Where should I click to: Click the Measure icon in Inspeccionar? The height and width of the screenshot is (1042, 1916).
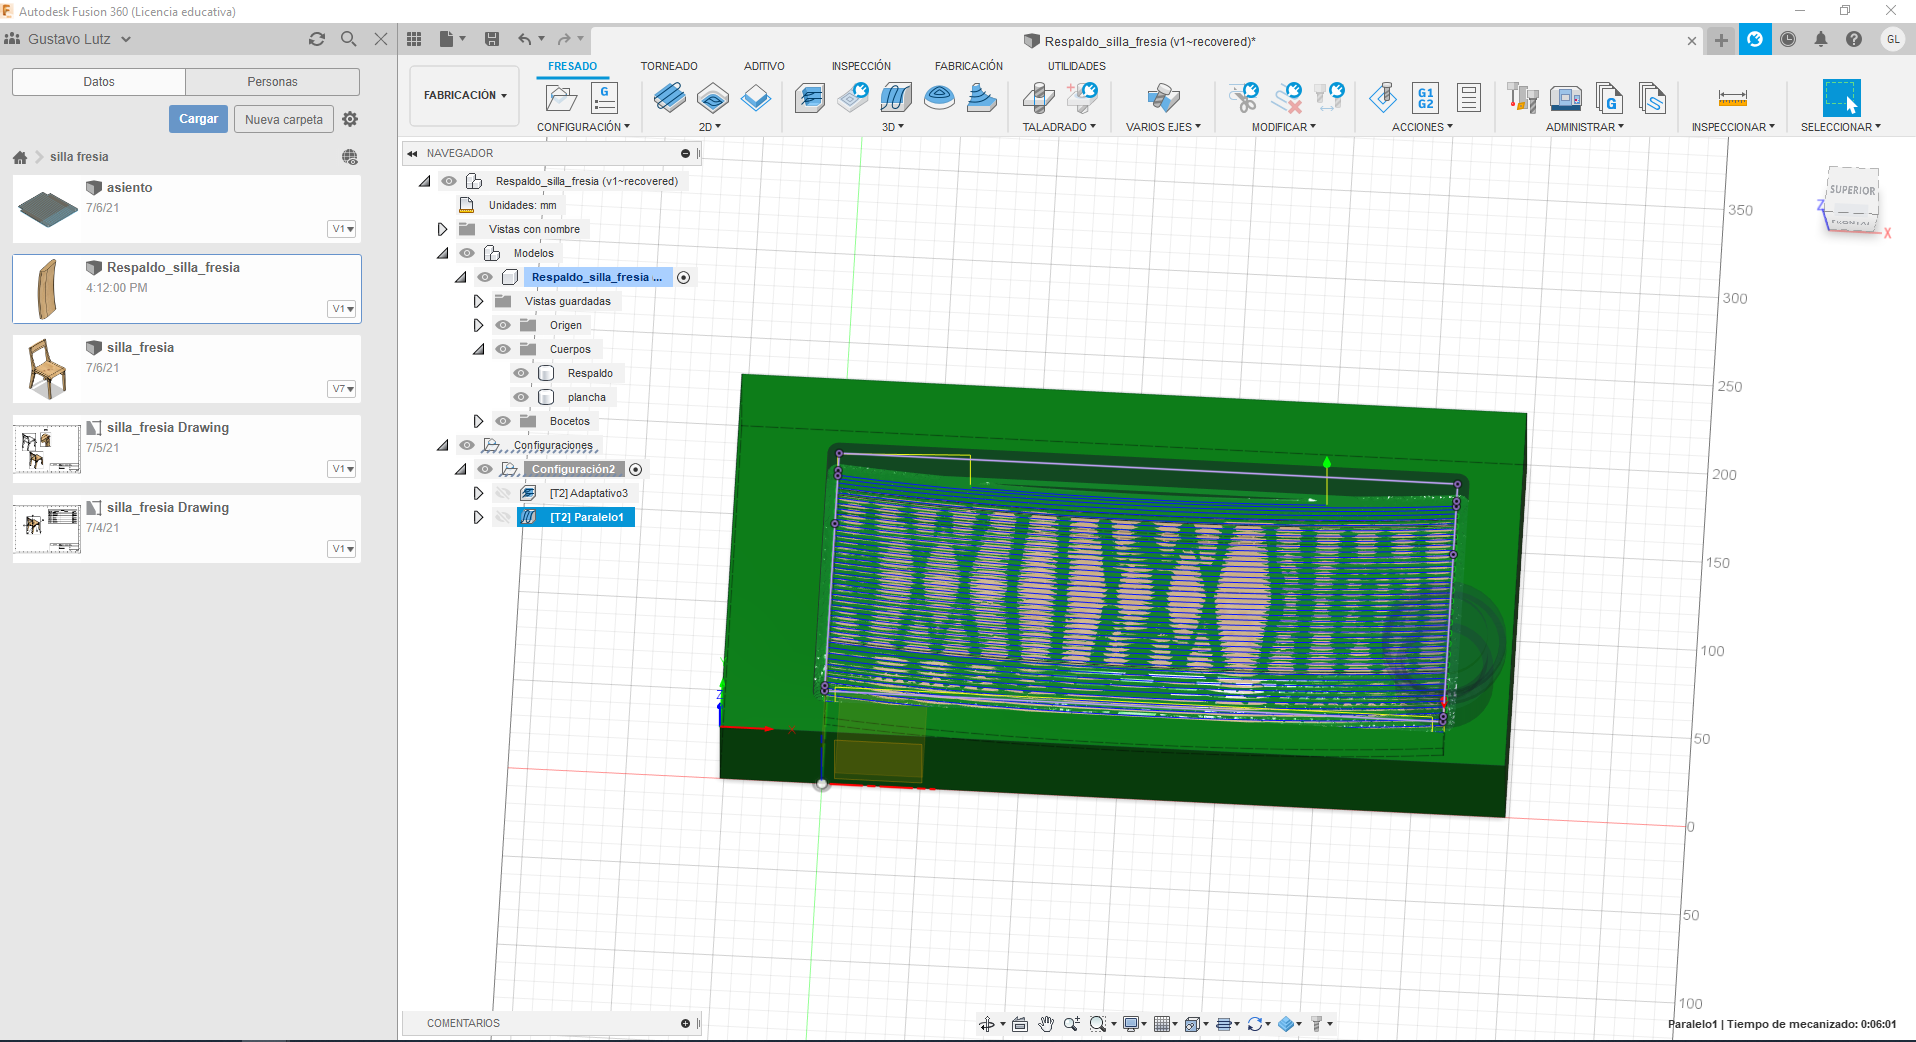(1733, 98)
